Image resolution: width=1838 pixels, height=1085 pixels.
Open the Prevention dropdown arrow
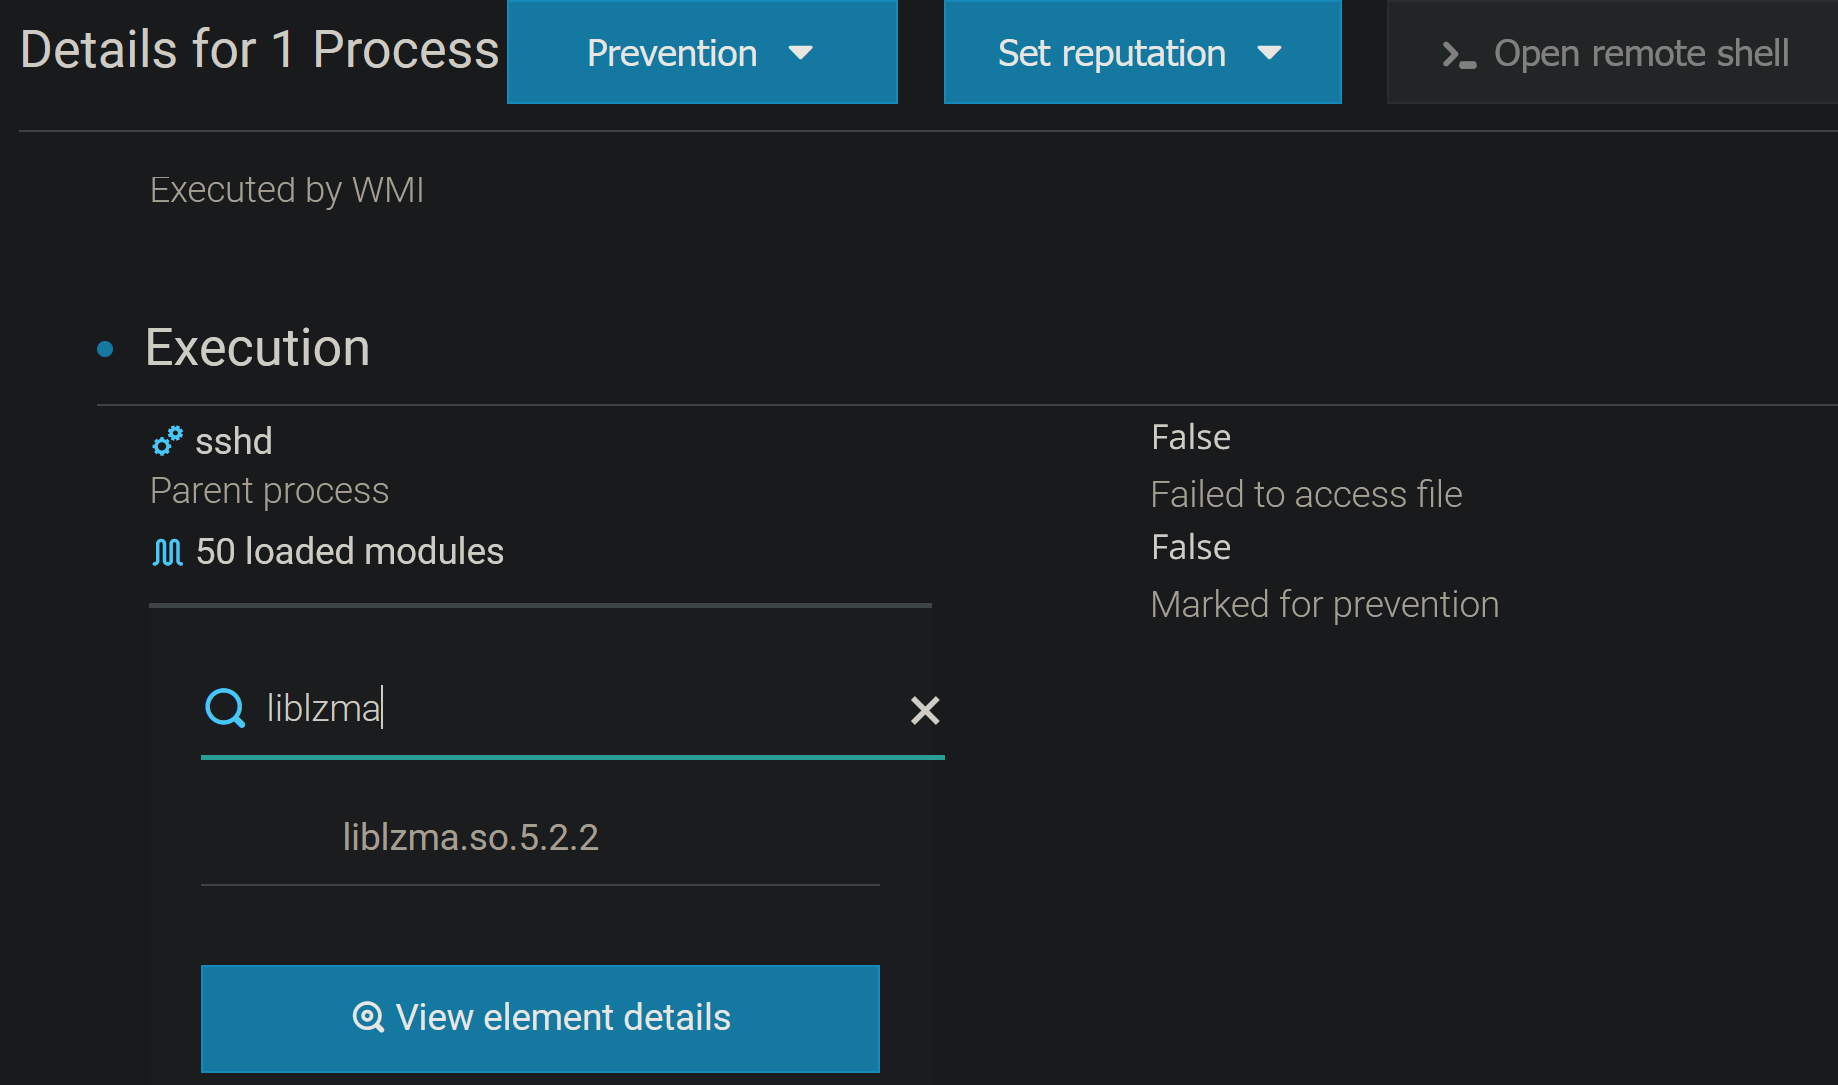tap(801, 54)
